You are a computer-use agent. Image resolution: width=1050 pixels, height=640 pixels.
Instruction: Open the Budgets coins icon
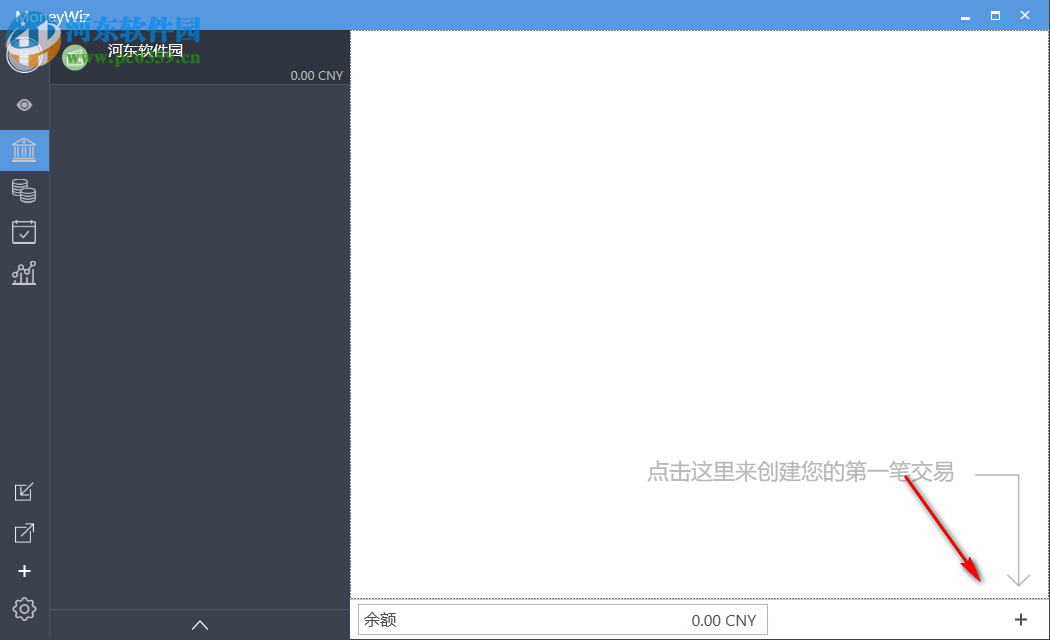24,190
